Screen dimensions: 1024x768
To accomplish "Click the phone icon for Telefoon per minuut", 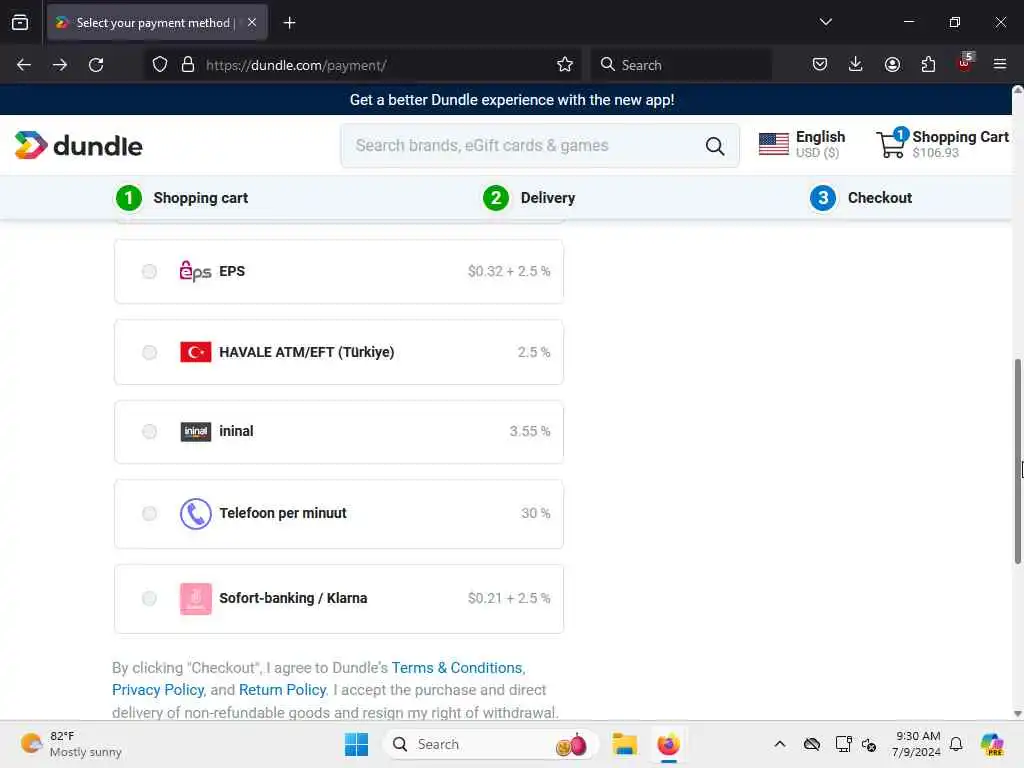I will coord(195,514).
